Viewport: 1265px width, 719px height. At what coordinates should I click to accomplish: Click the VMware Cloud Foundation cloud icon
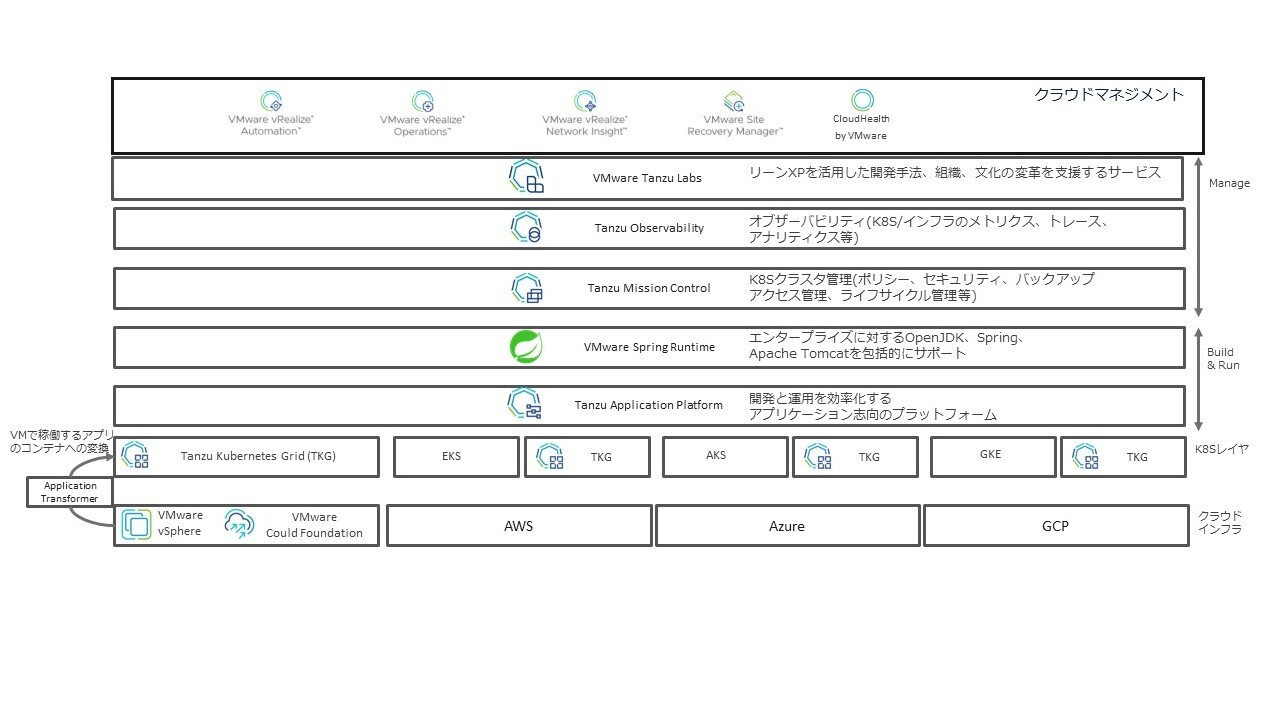click(x=239, y=525)
